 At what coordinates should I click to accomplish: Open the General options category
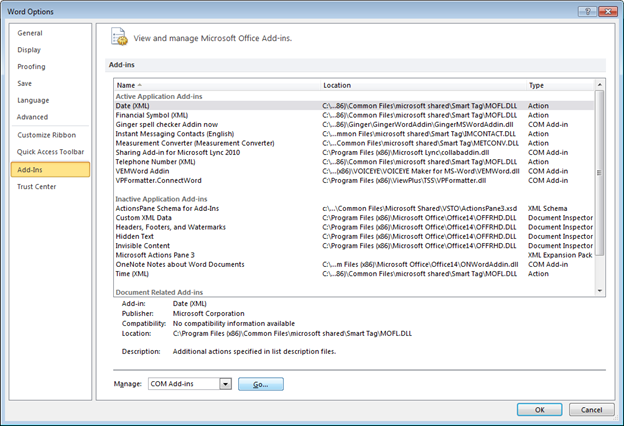[30, 33]
